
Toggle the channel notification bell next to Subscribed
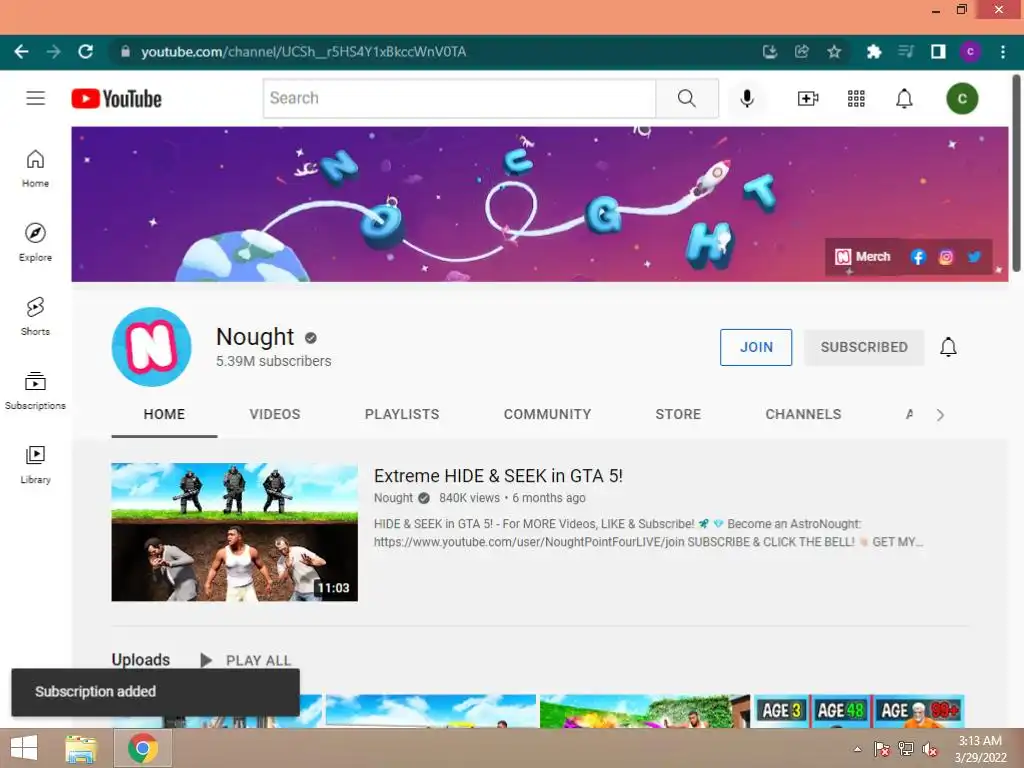(948, 347)
